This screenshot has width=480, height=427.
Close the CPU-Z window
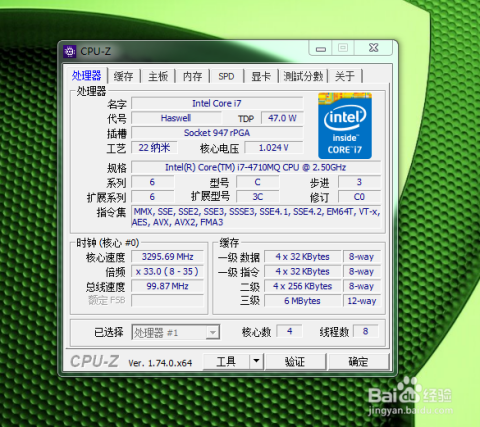point(374,48)
